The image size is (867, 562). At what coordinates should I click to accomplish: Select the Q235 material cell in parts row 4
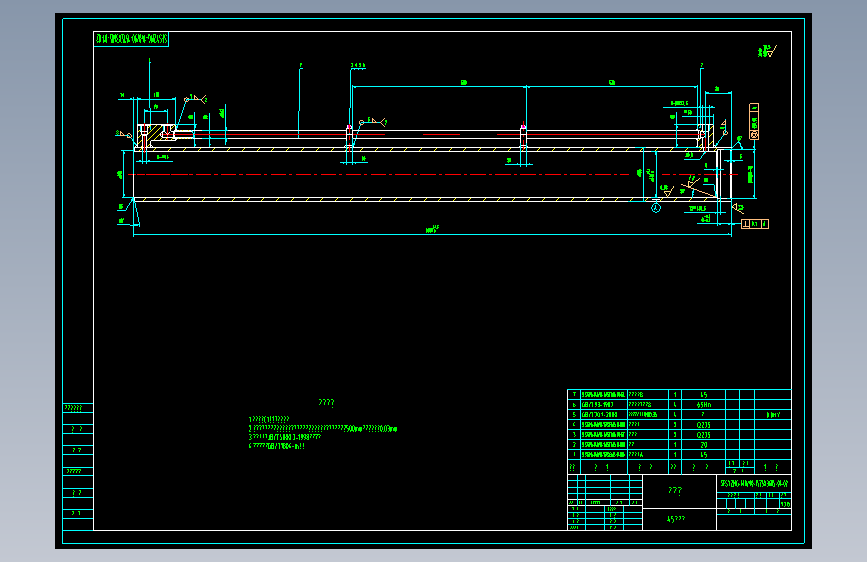click(704, 425)
